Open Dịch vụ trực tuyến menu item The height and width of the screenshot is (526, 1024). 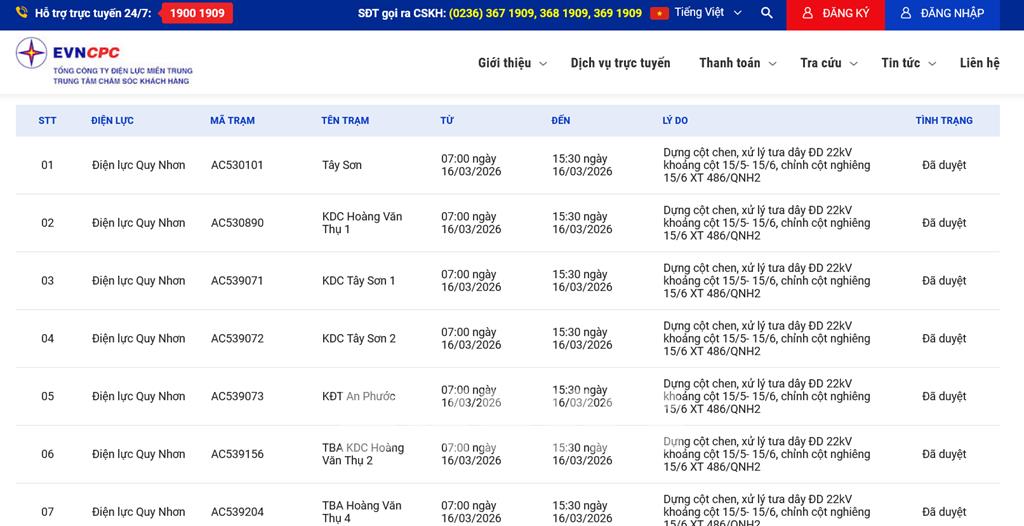tap(620, 63)
